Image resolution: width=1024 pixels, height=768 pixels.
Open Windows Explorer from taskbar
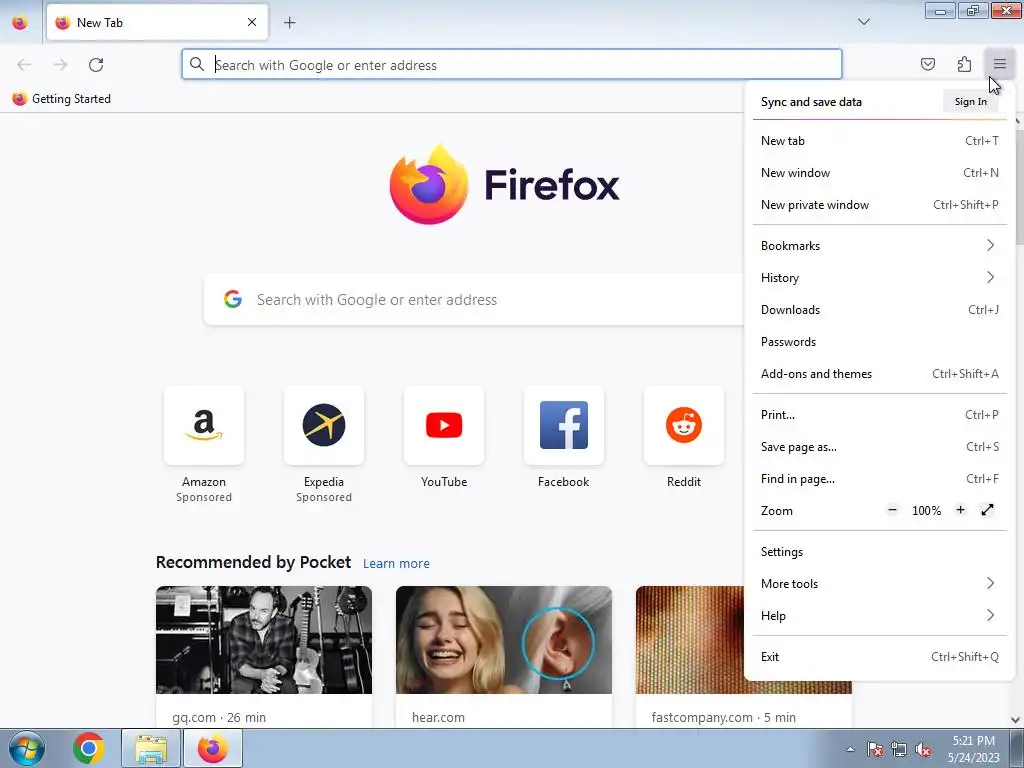(x=151, y=748)
